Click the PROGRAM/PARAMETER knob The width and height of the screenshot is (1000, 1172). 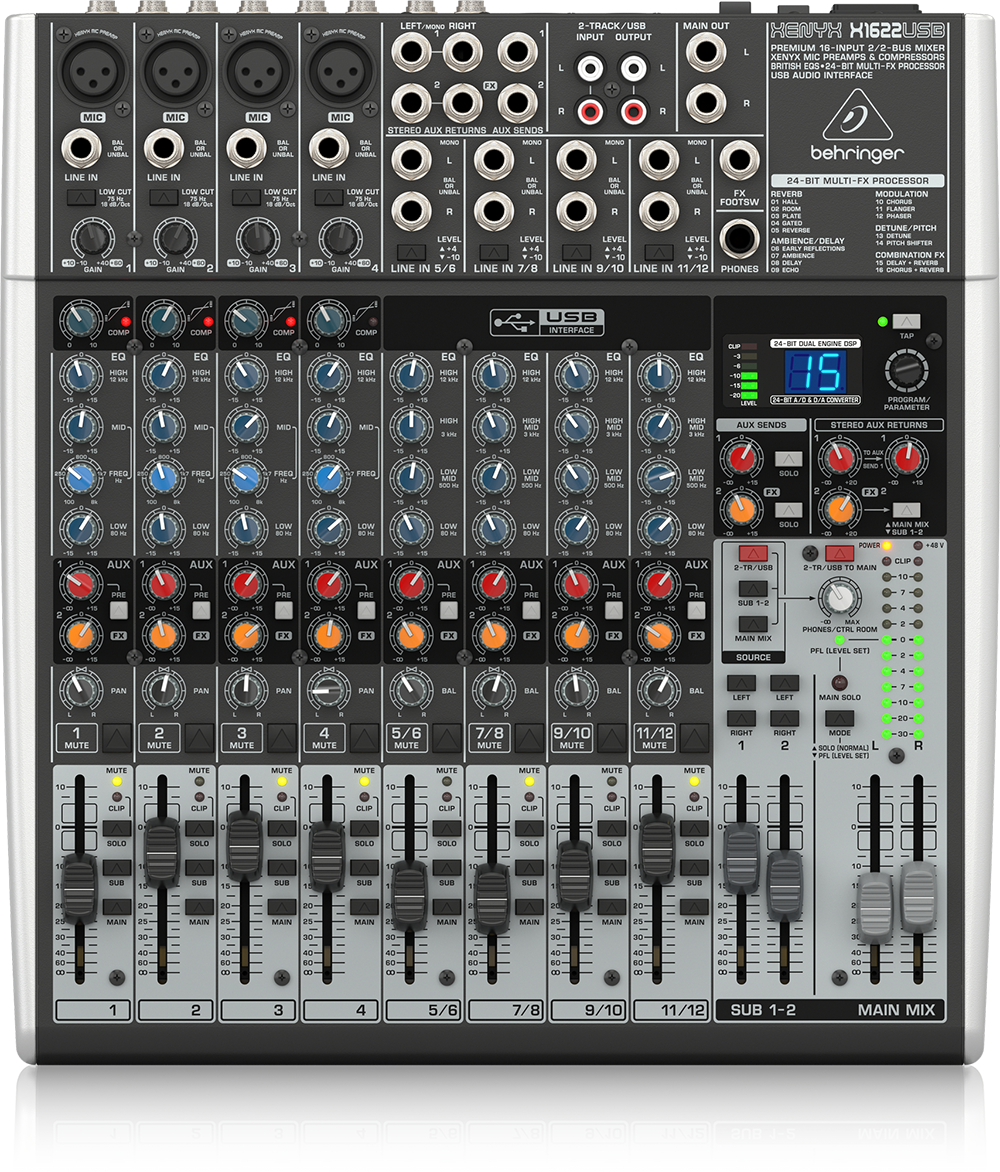pos(907,369)
